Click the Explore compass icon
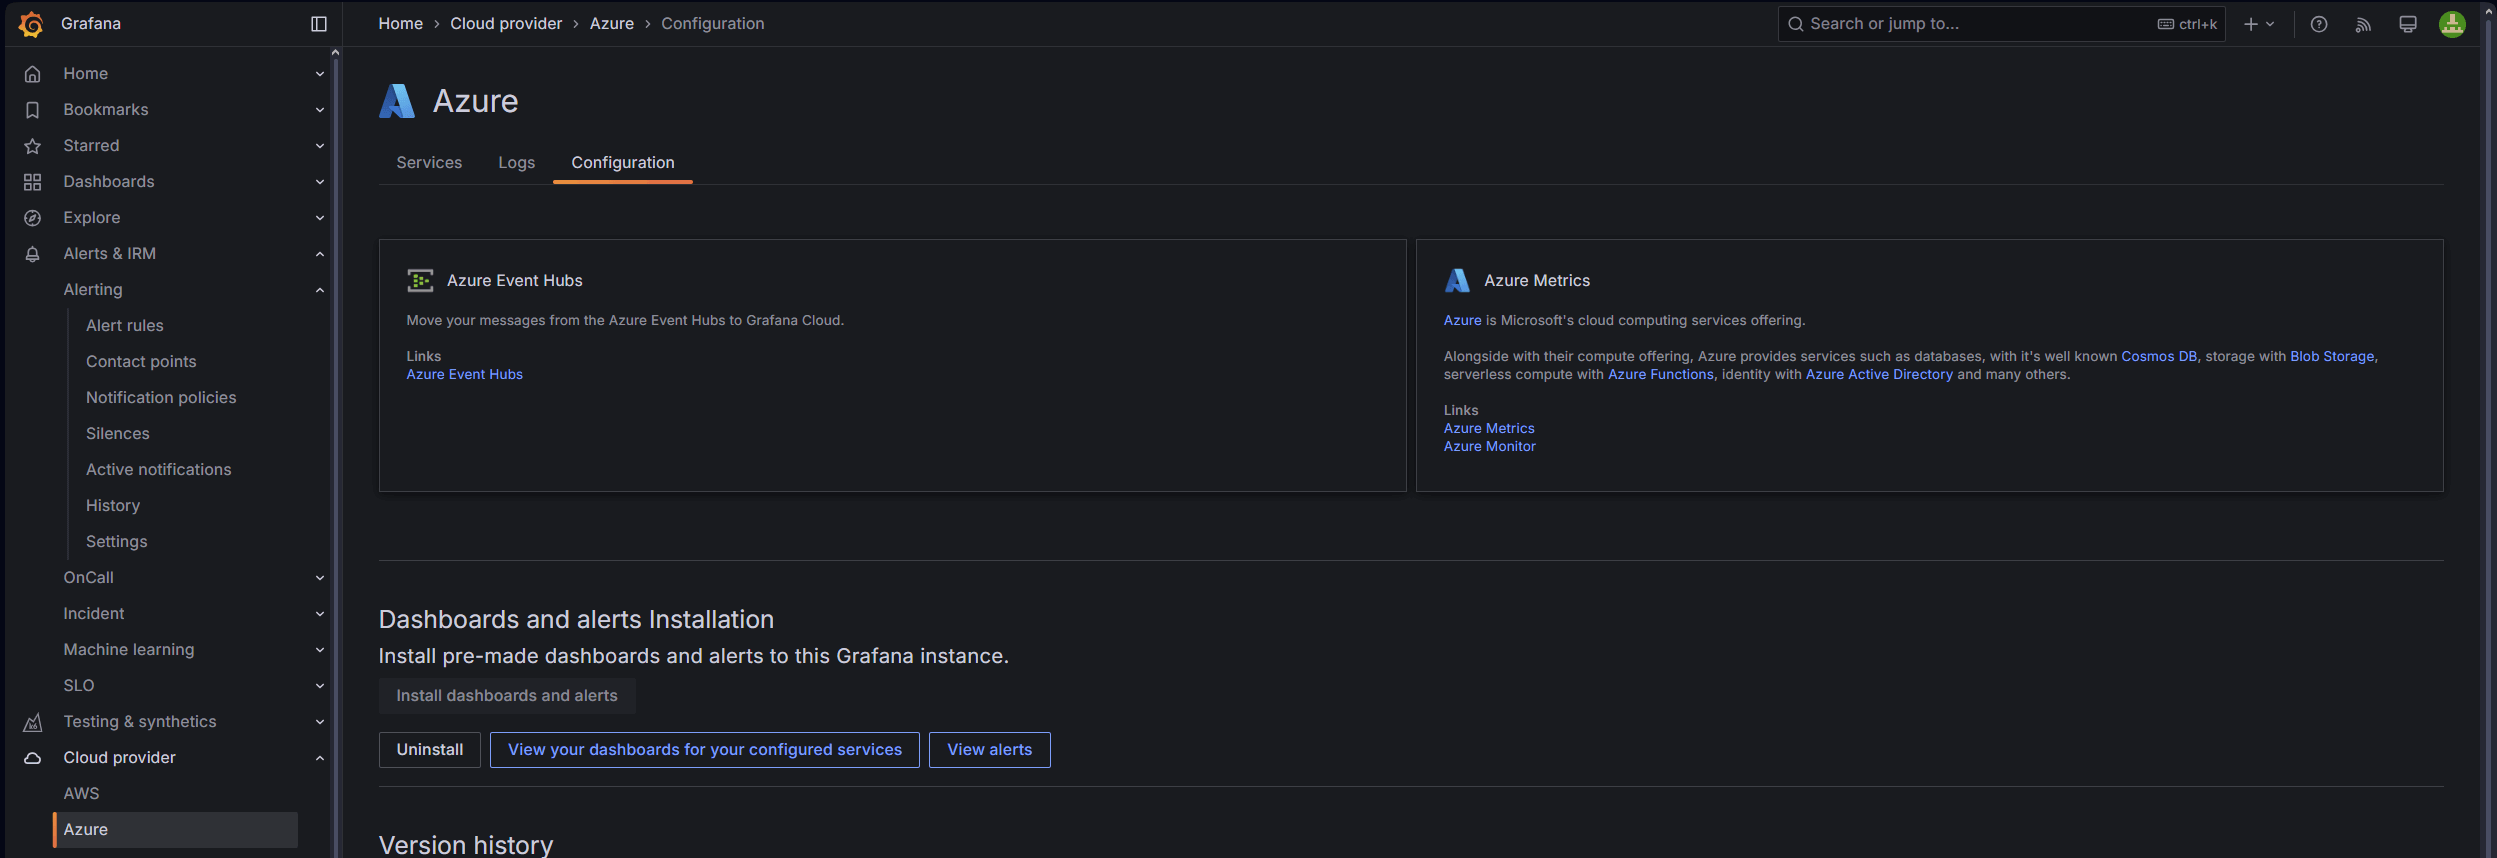This screenshot has height=858, width=2497. (x=33, y=218)
